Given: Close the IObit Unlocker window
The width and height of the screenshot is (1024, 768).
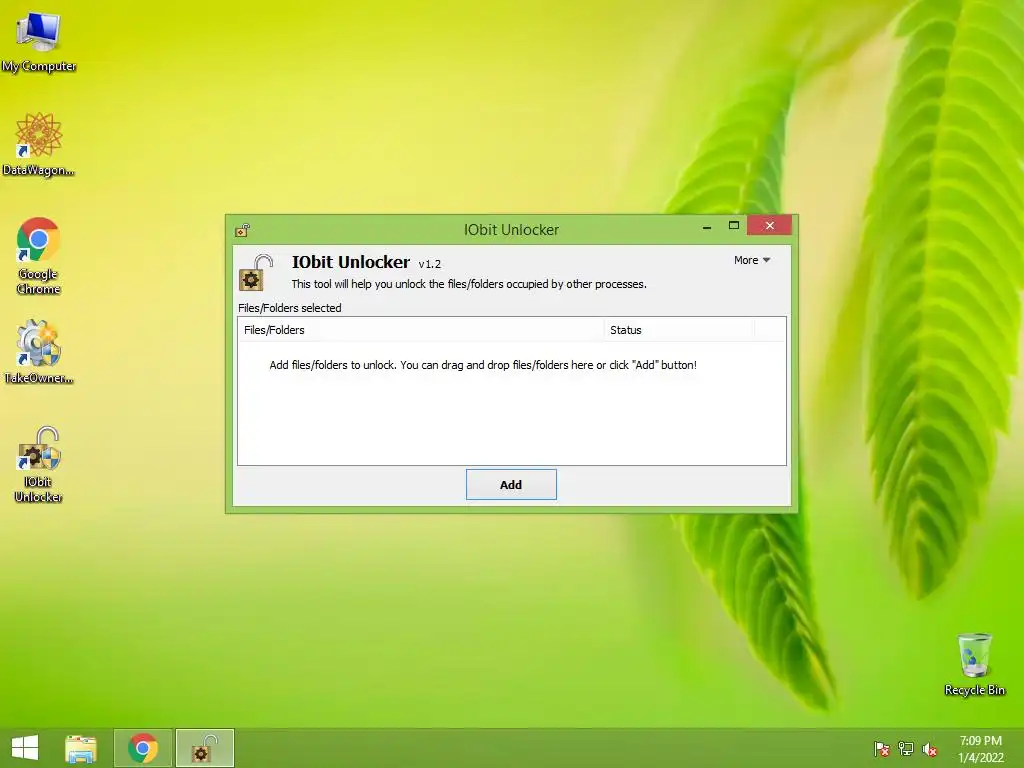Looking at the screenshot, I should point(769,225).
